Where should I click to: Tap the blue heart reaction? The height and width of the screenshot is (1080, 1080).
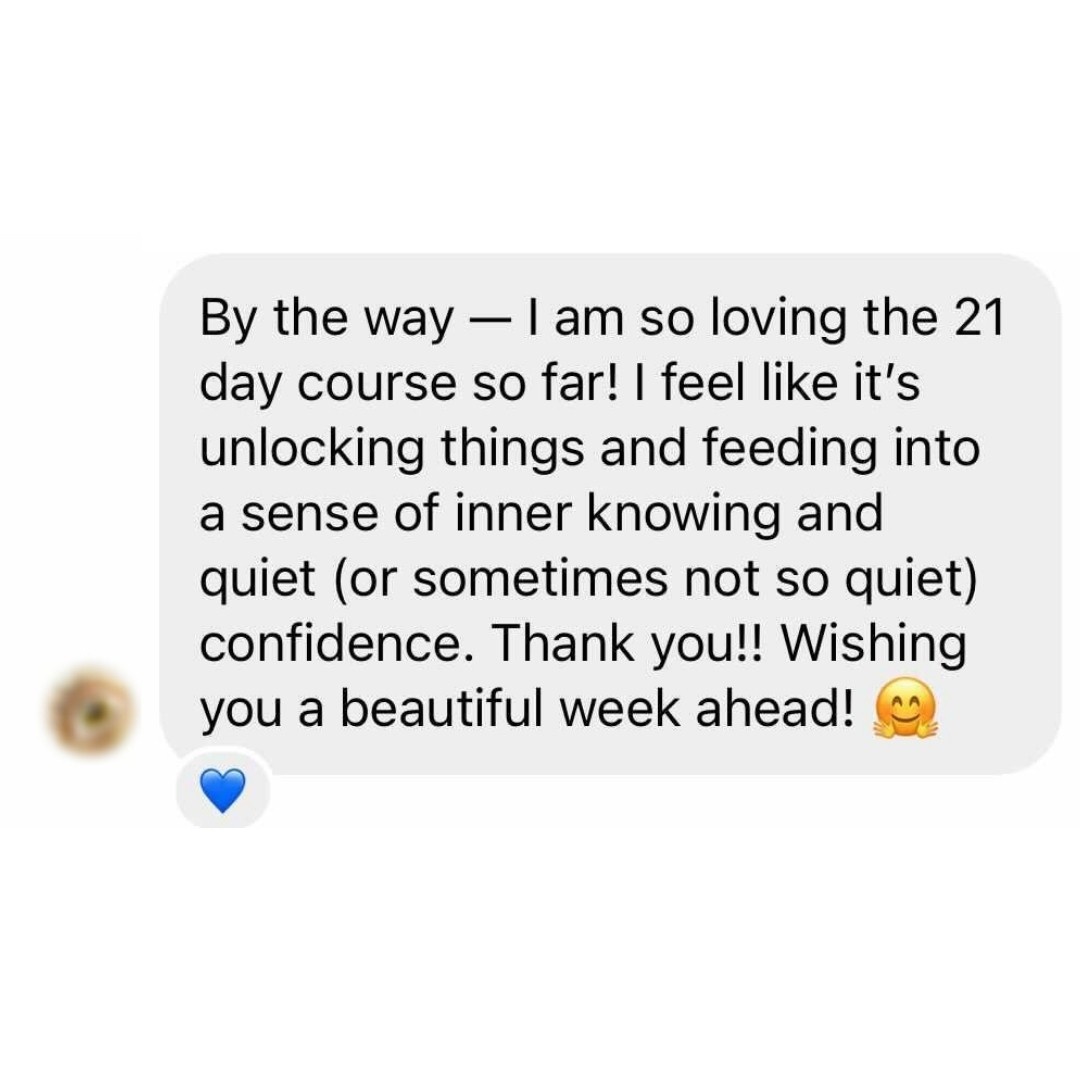[222, 791]
